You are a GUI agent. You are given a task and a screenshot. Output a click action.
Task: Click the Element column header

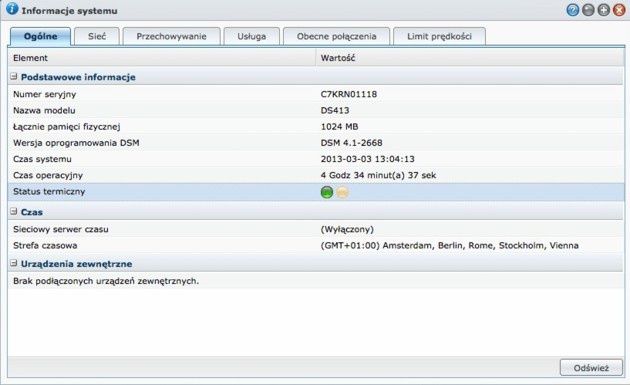162,58
